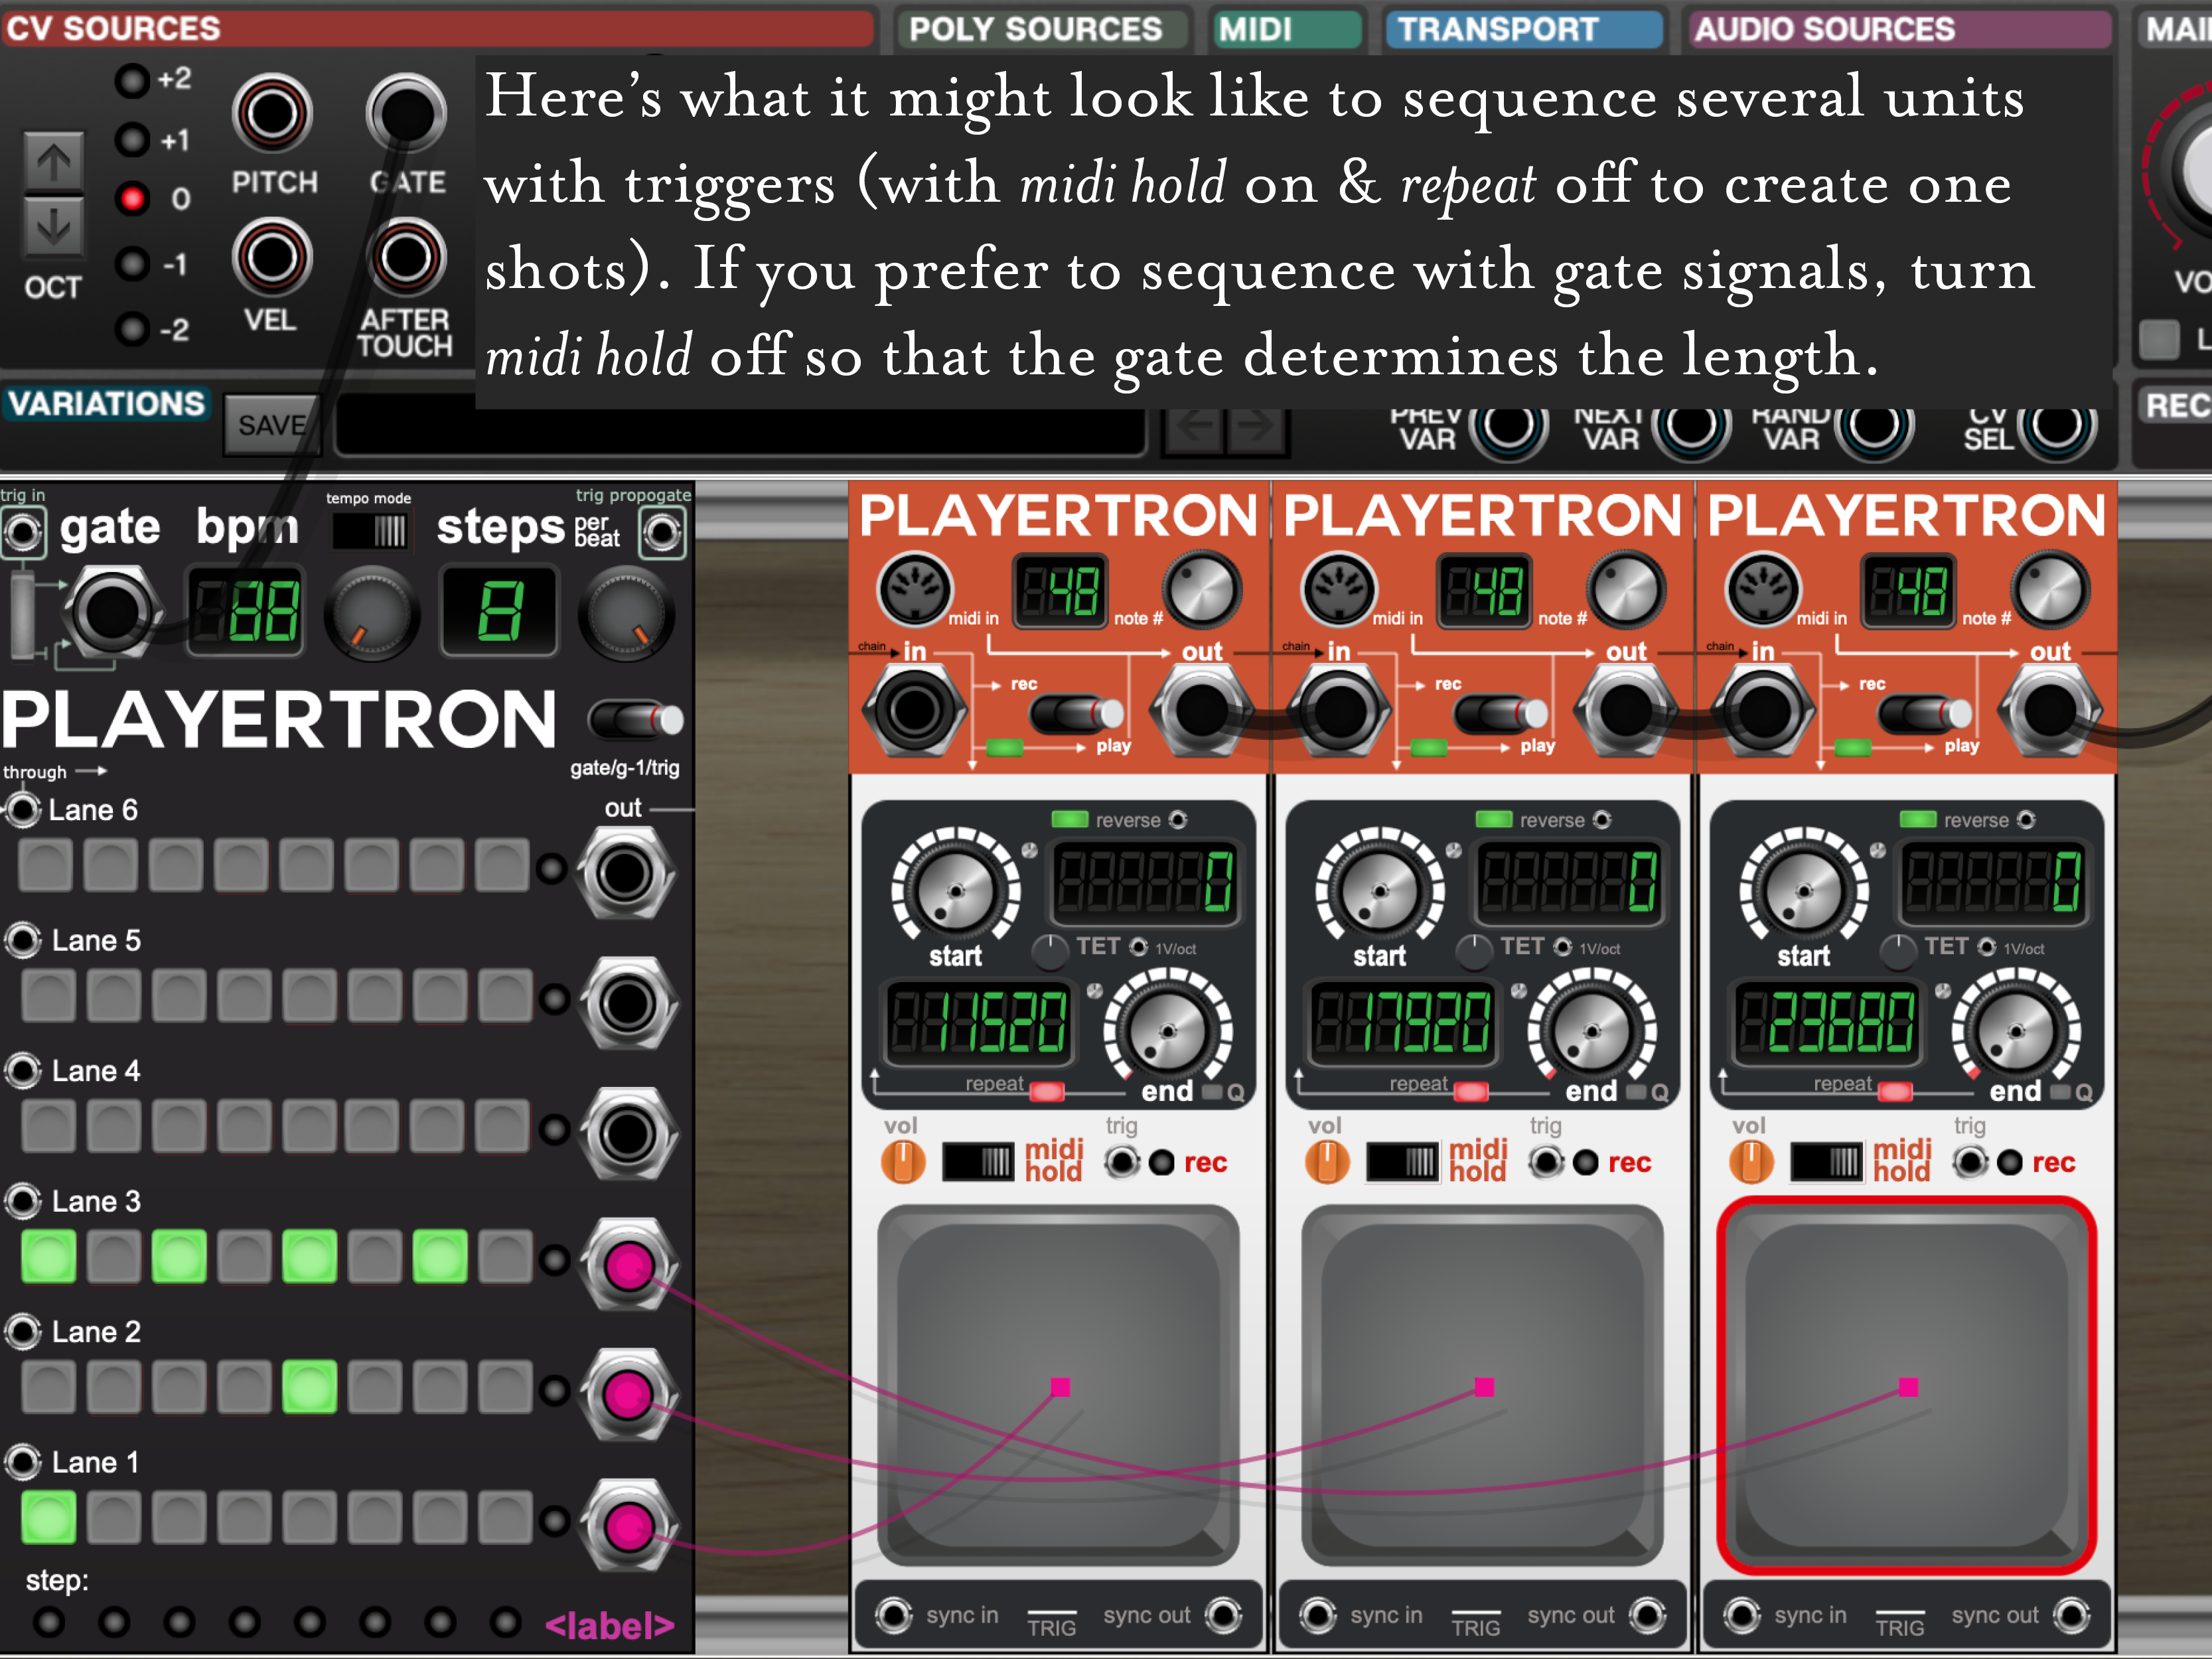The width and height of the screenshot is (2212, 1659).
Task: Click the octave down arrow button
Action: (54, 226)
